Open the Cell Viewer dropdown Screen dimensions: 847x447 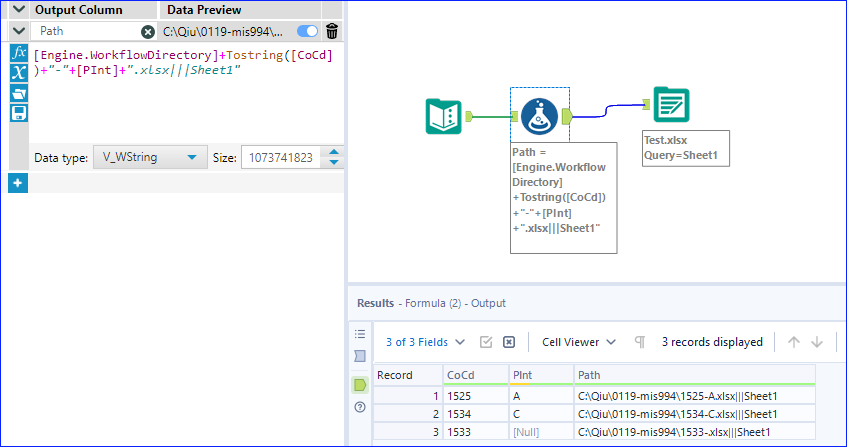tap(579, 342)
